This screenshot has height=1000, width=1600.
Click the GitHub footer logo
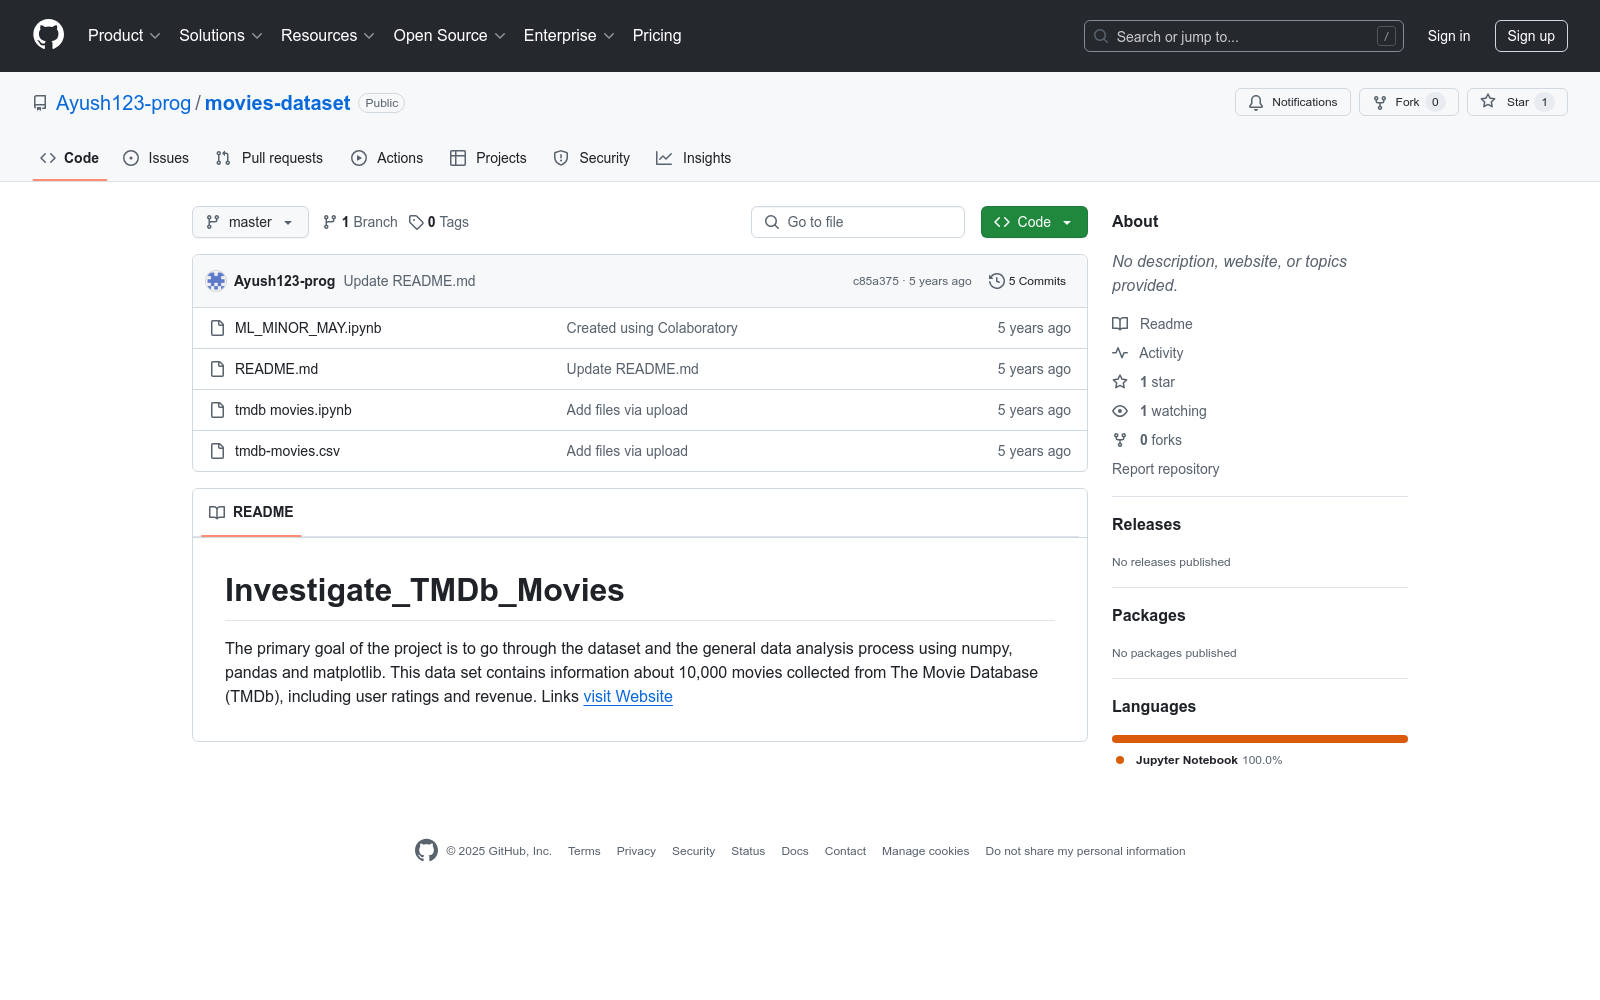(426, 851)
